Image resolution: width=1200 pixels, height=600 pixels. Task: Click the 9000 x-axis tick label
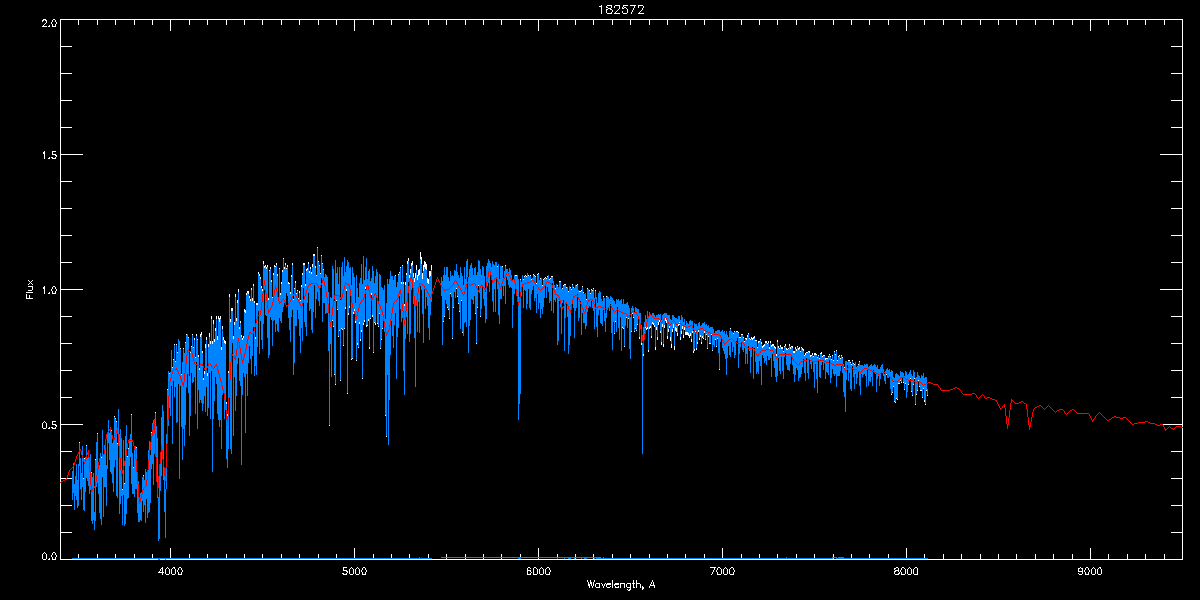[x=1090, y=571]
